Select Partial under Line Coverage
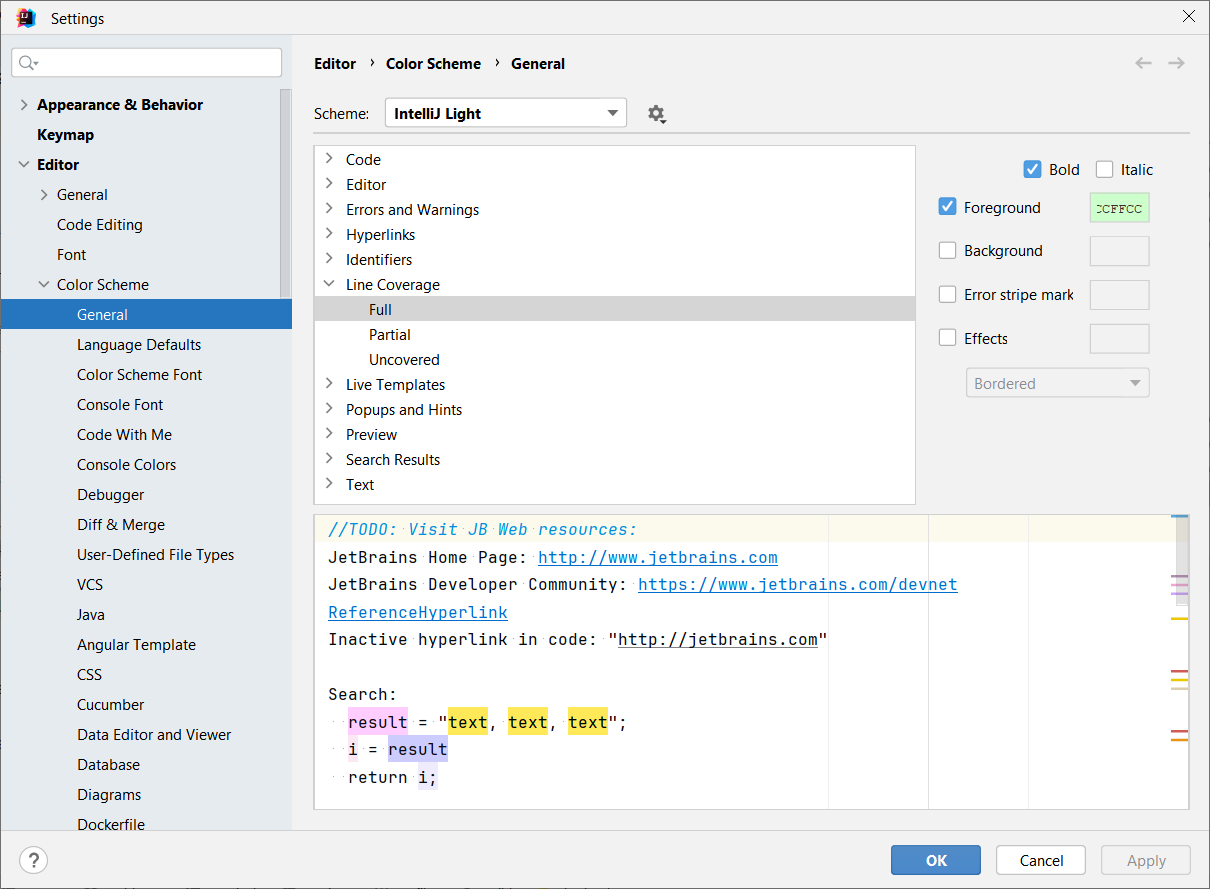 (x=390, y=335)
